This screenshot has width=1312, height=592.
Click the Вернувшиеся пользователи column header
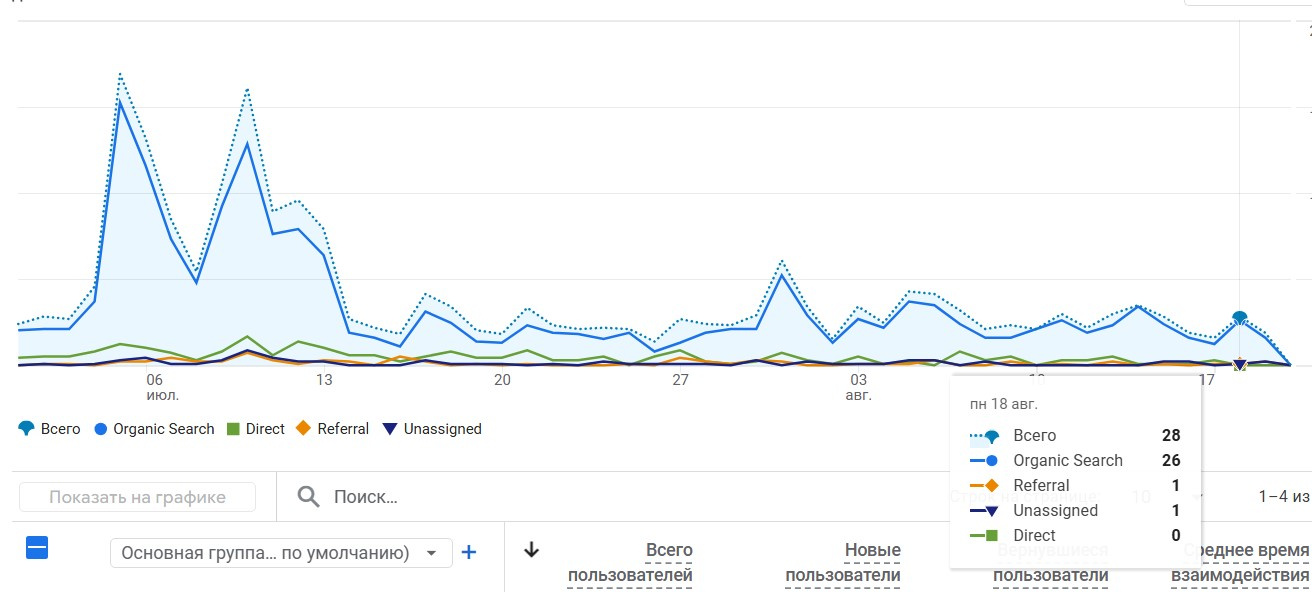tap(1050, 564)
